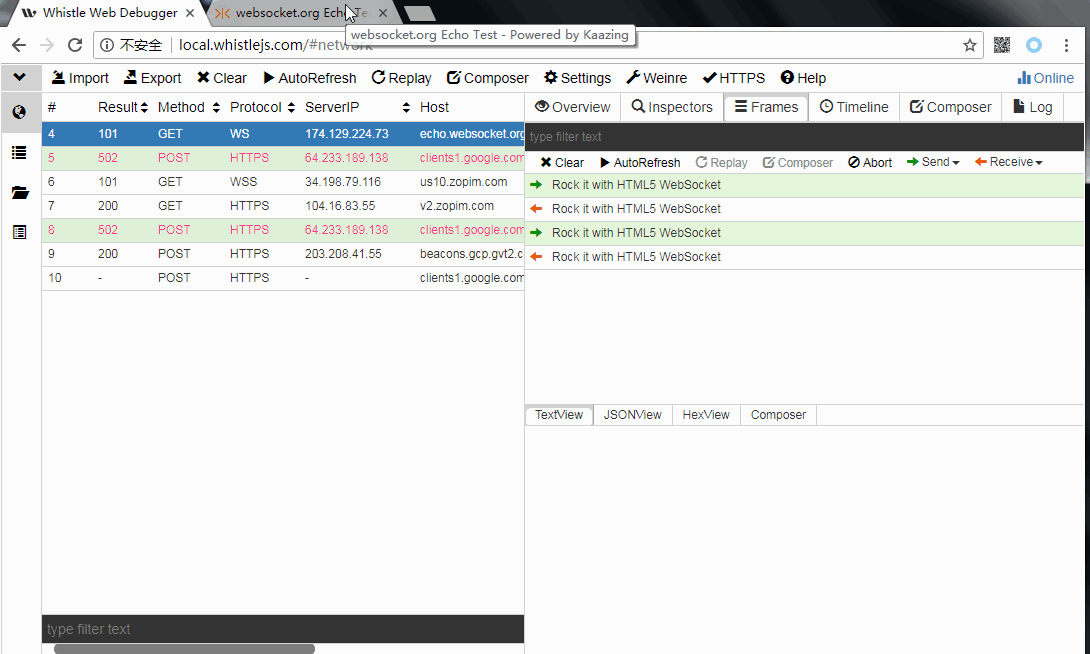
Task: Switch to the Timeline tab
Action: (854, 107)
